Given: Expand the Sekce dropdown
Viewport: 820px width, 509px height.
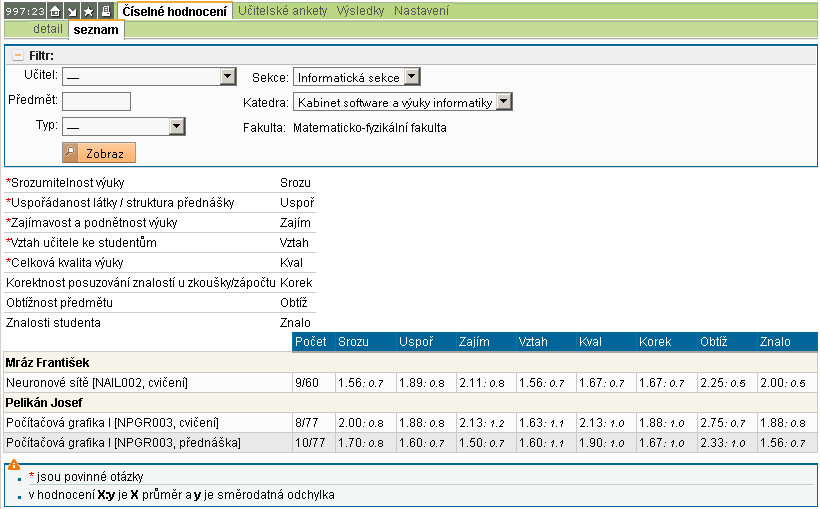Looking at the screenshot, I should click(x=356, y=77).
